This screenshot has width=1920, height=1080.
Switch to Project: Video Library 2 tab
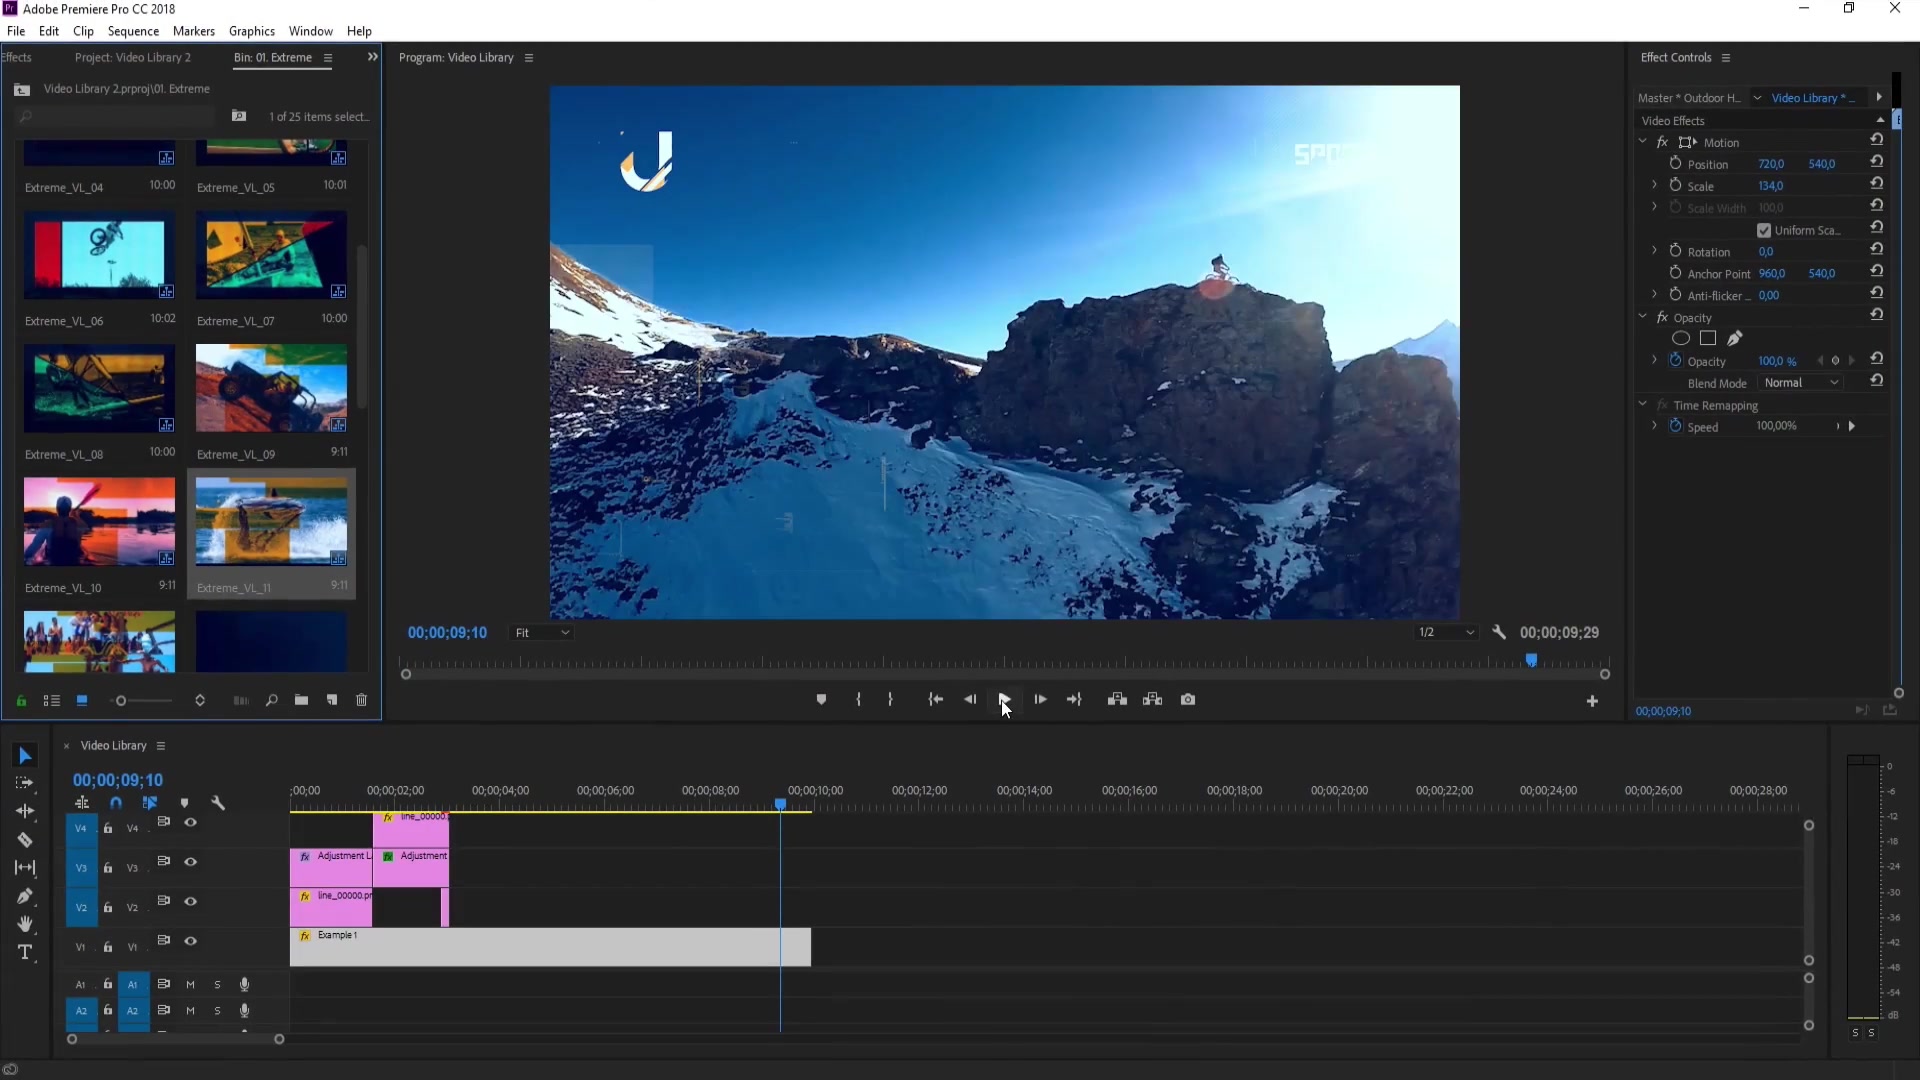pos(132,58)
